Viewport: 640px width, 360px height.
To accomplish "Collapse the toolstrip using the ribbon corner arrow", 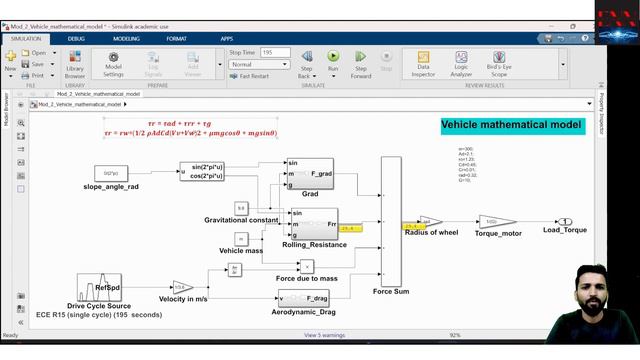I will pyautogui.click(x=601, y=85).
